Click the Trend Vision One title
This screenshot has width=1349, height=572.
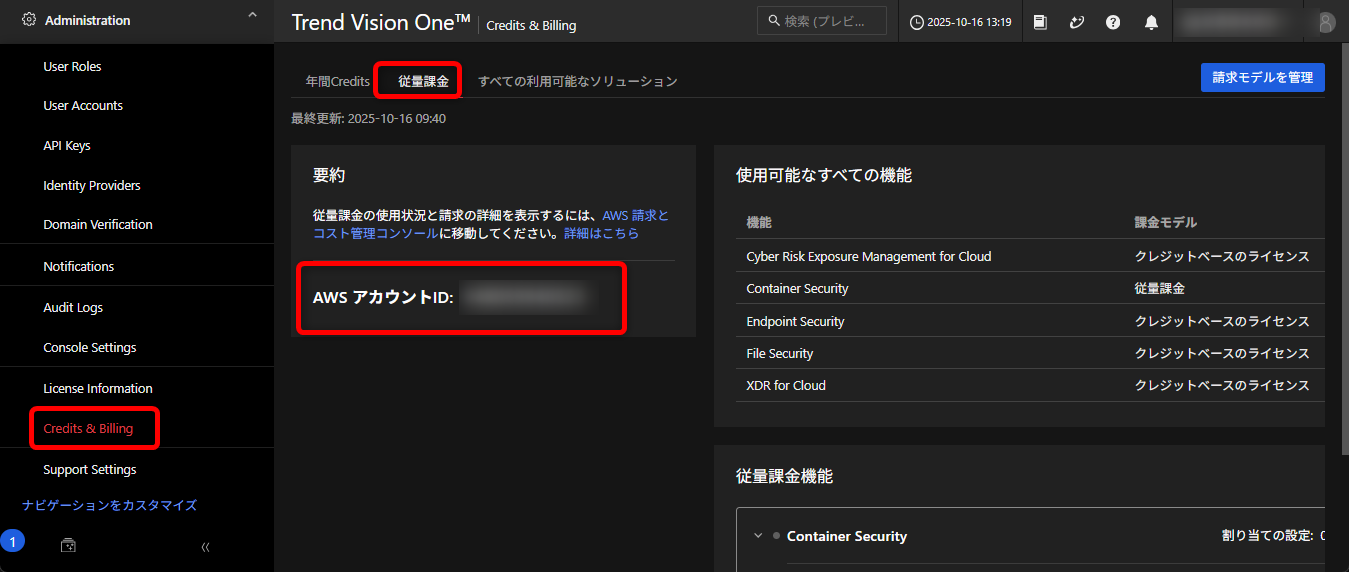click(x=381, y=22)
